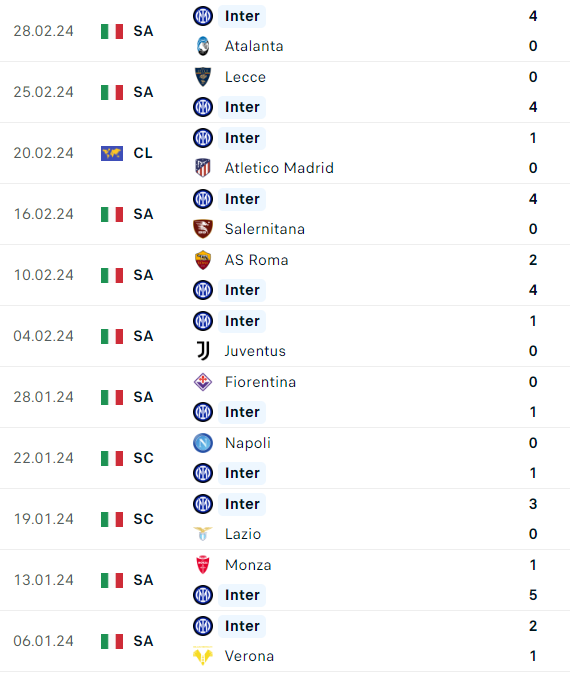The height and width of the screenshot is (673, 570).
Task: Click the SC competition label on 19.01.24
Action: 143,519
